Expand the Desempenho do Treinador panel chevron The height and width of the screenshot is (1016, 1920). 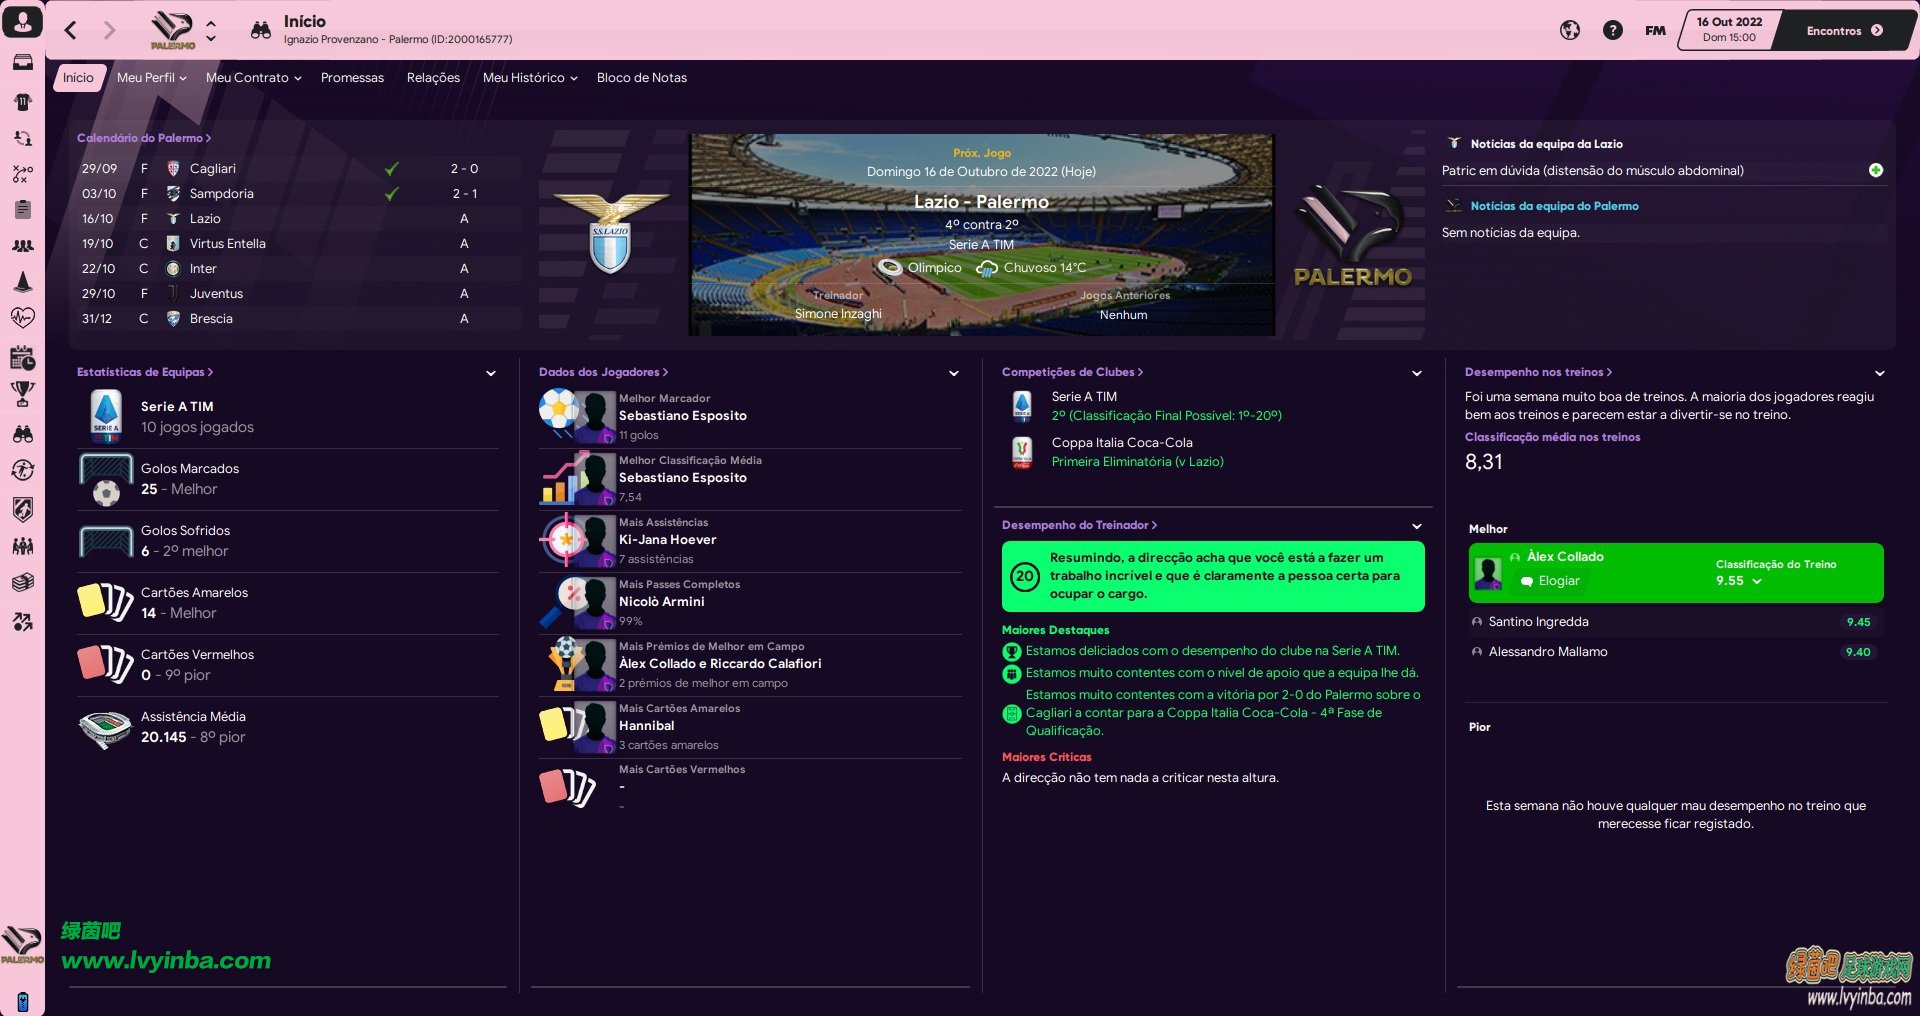click(x=1417, y=526)
